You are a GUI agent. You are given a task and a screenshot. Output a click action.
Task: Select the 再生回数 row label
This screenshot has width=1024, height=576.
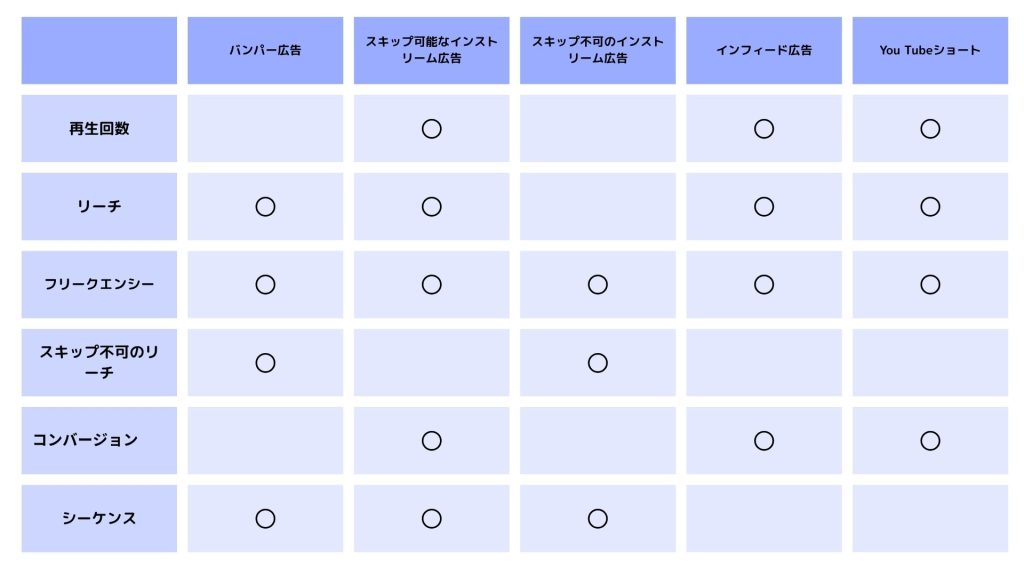tap(99, 129)
